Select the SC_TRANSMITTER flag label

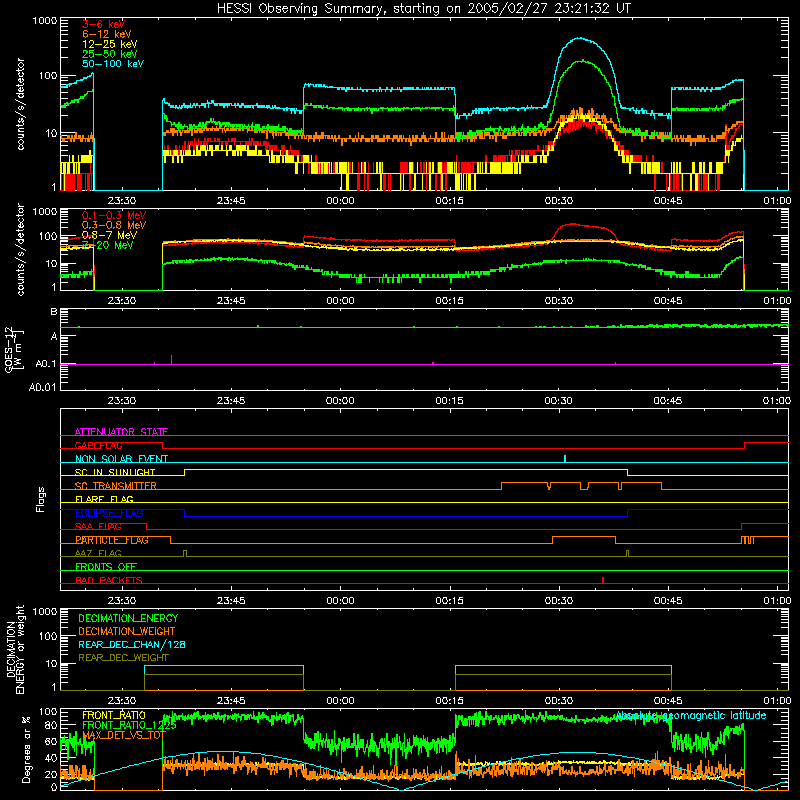pos(116,486)
